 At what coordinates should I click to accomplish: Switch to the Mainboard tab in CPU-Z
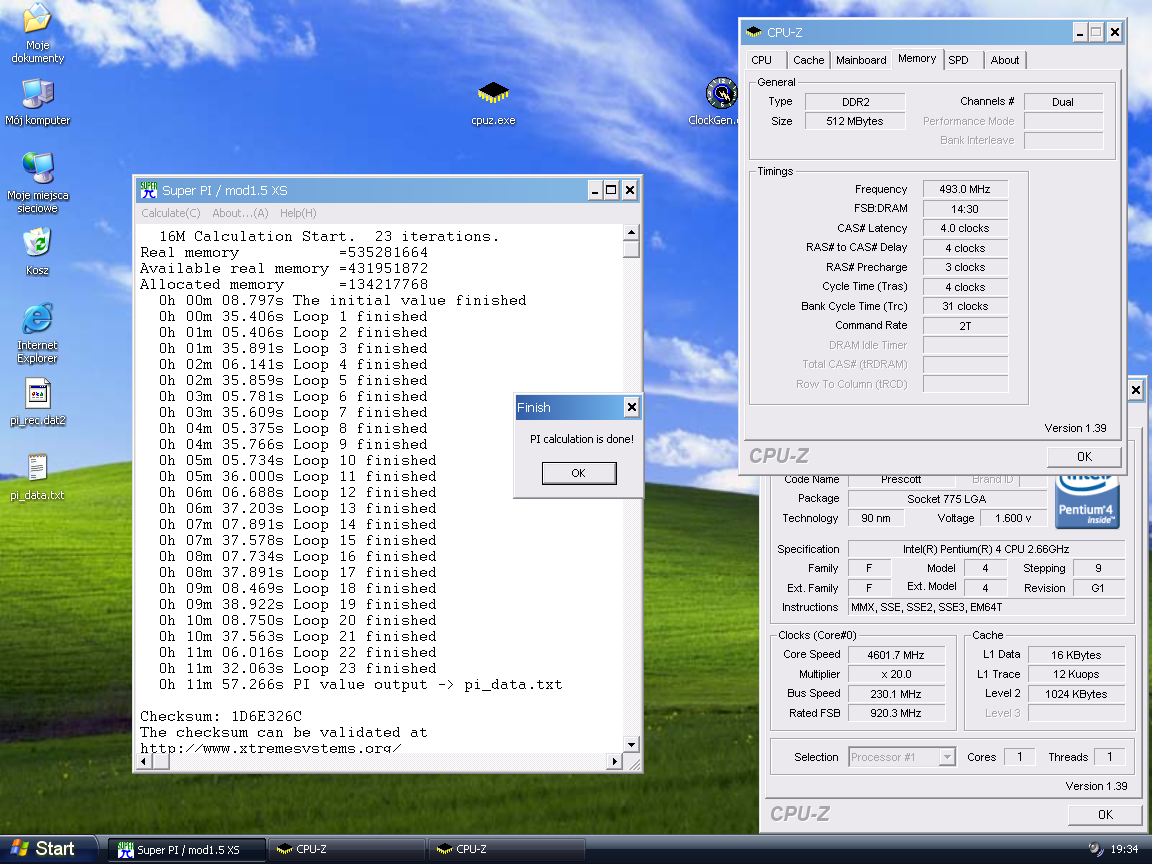pos(861,60)
